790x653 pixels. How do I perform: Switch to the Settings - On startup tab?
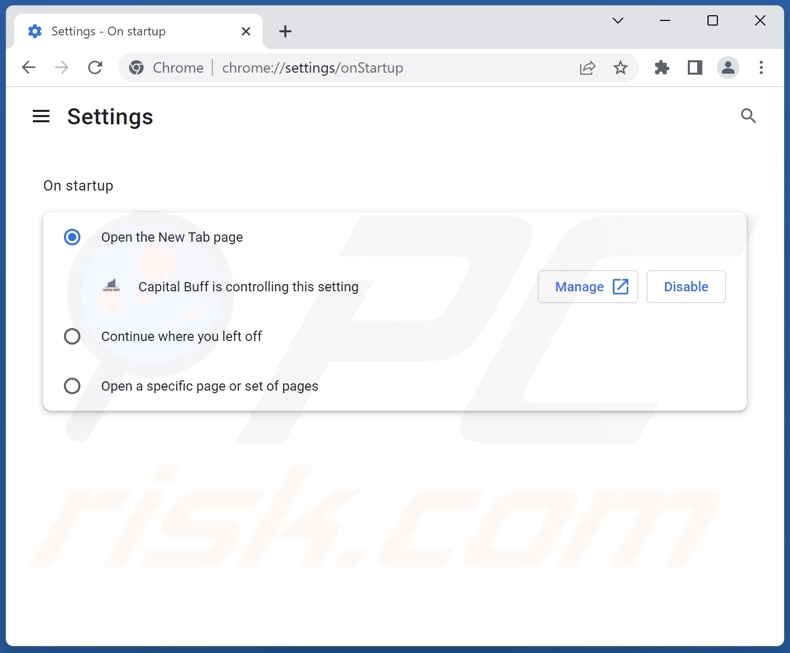click(130, 31)
